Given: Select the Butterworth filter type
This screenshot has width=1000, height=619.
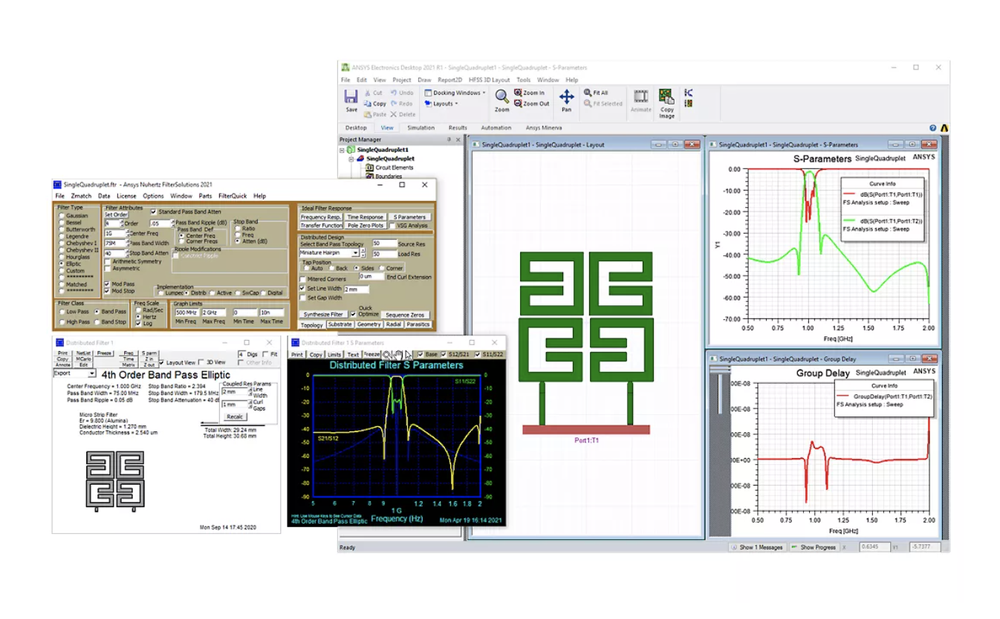Looking at the screenshot, I should [62, 229].
